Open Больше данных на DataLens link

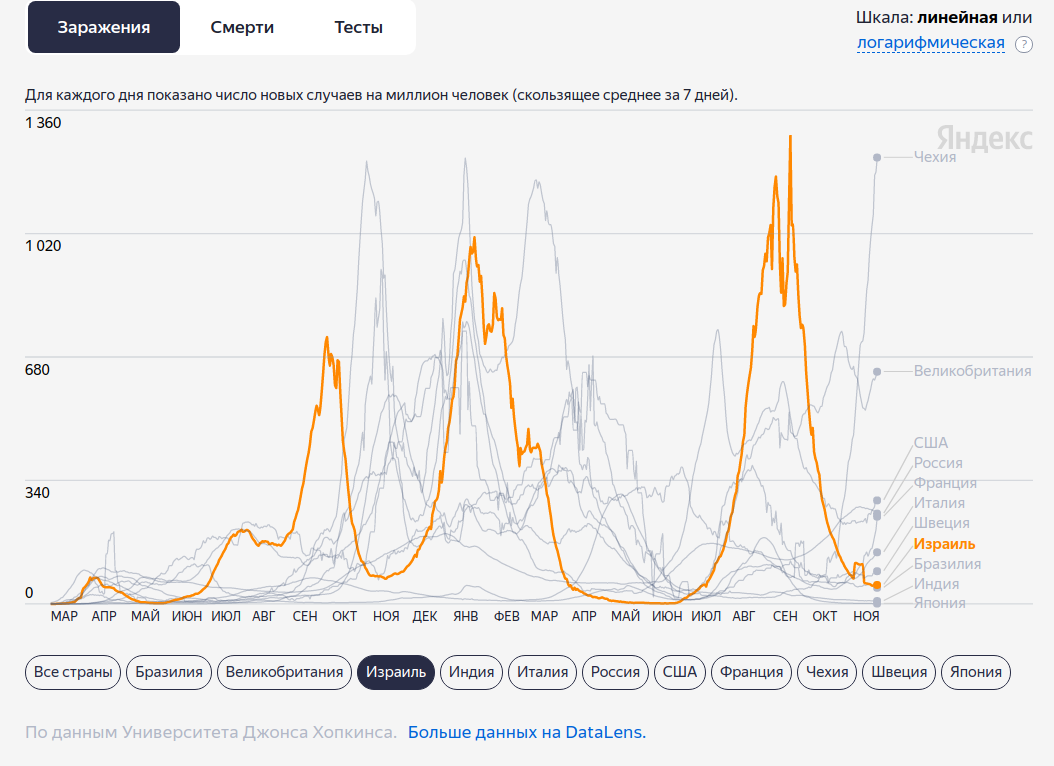(x=526, y=732)
